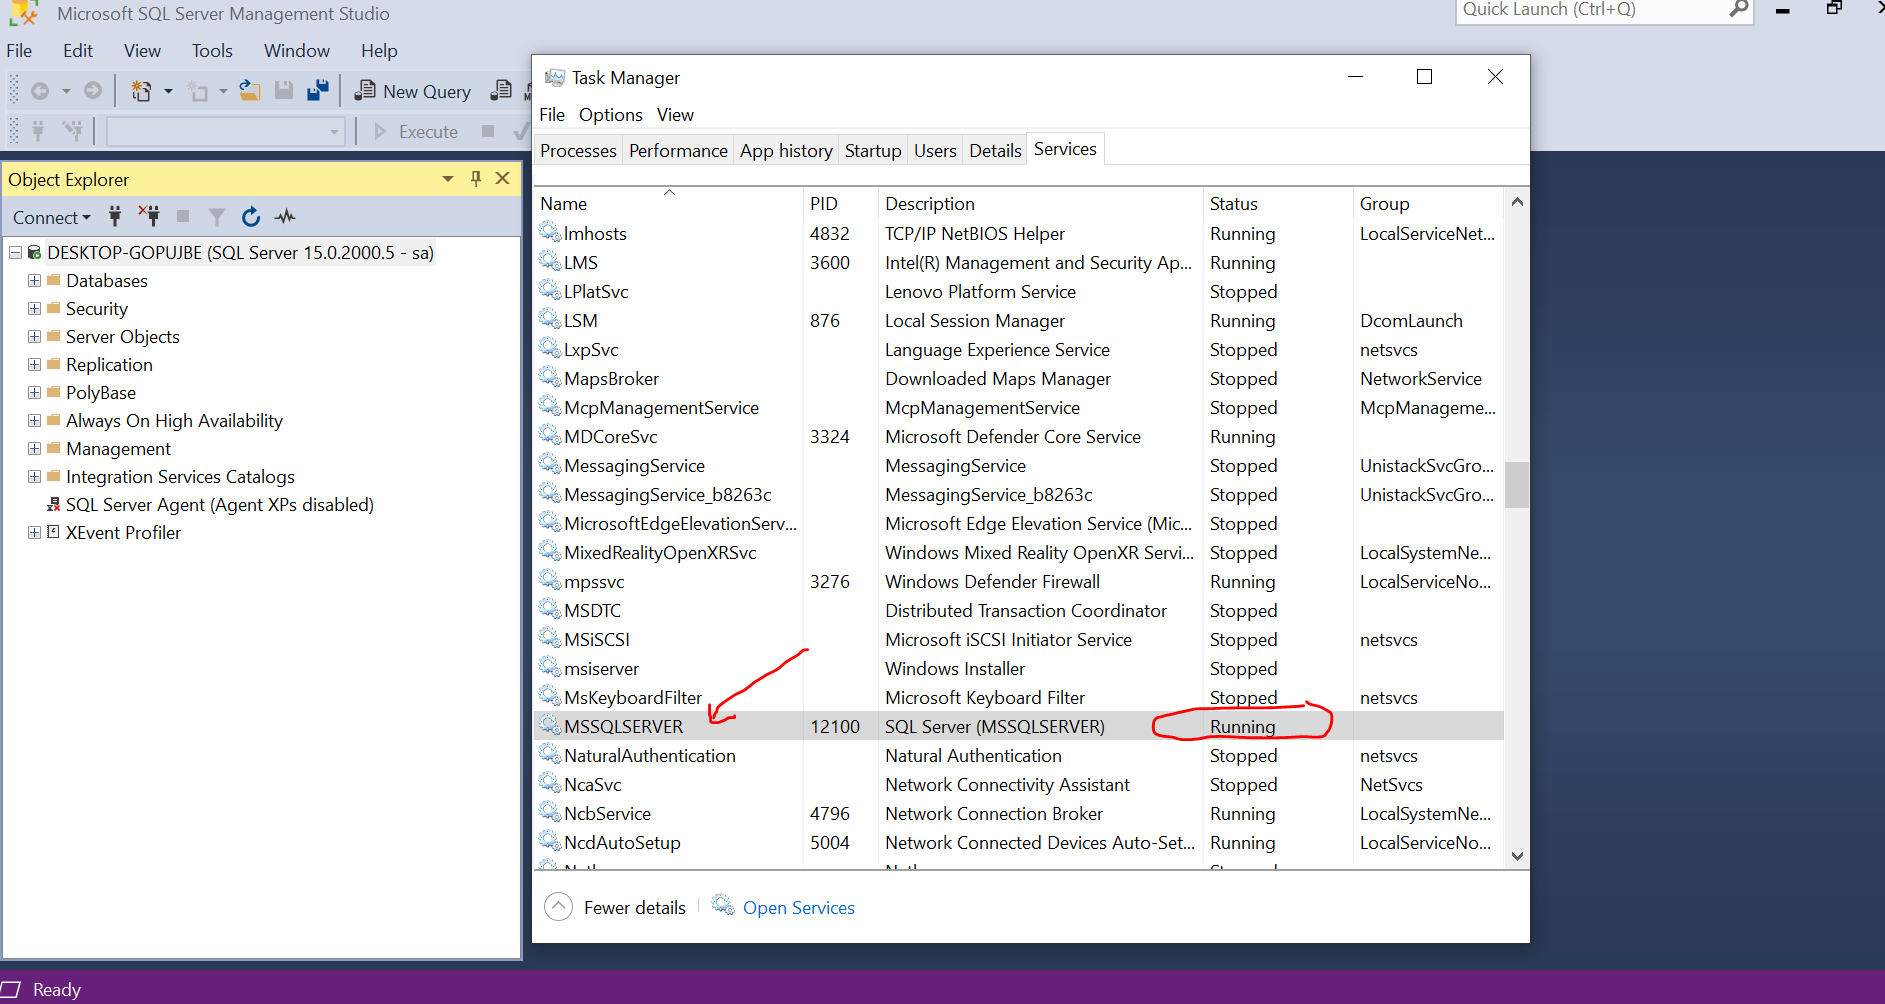Collapse the DESKTOP-GOPUJBE server node
The width and height of the screenshot is (1885, 1004).
click(15, 253)
